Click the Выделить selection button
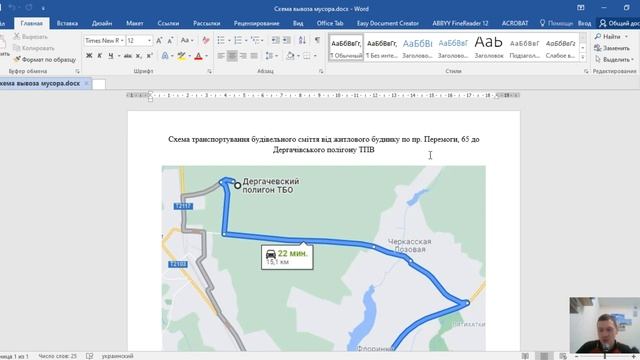 614,60
